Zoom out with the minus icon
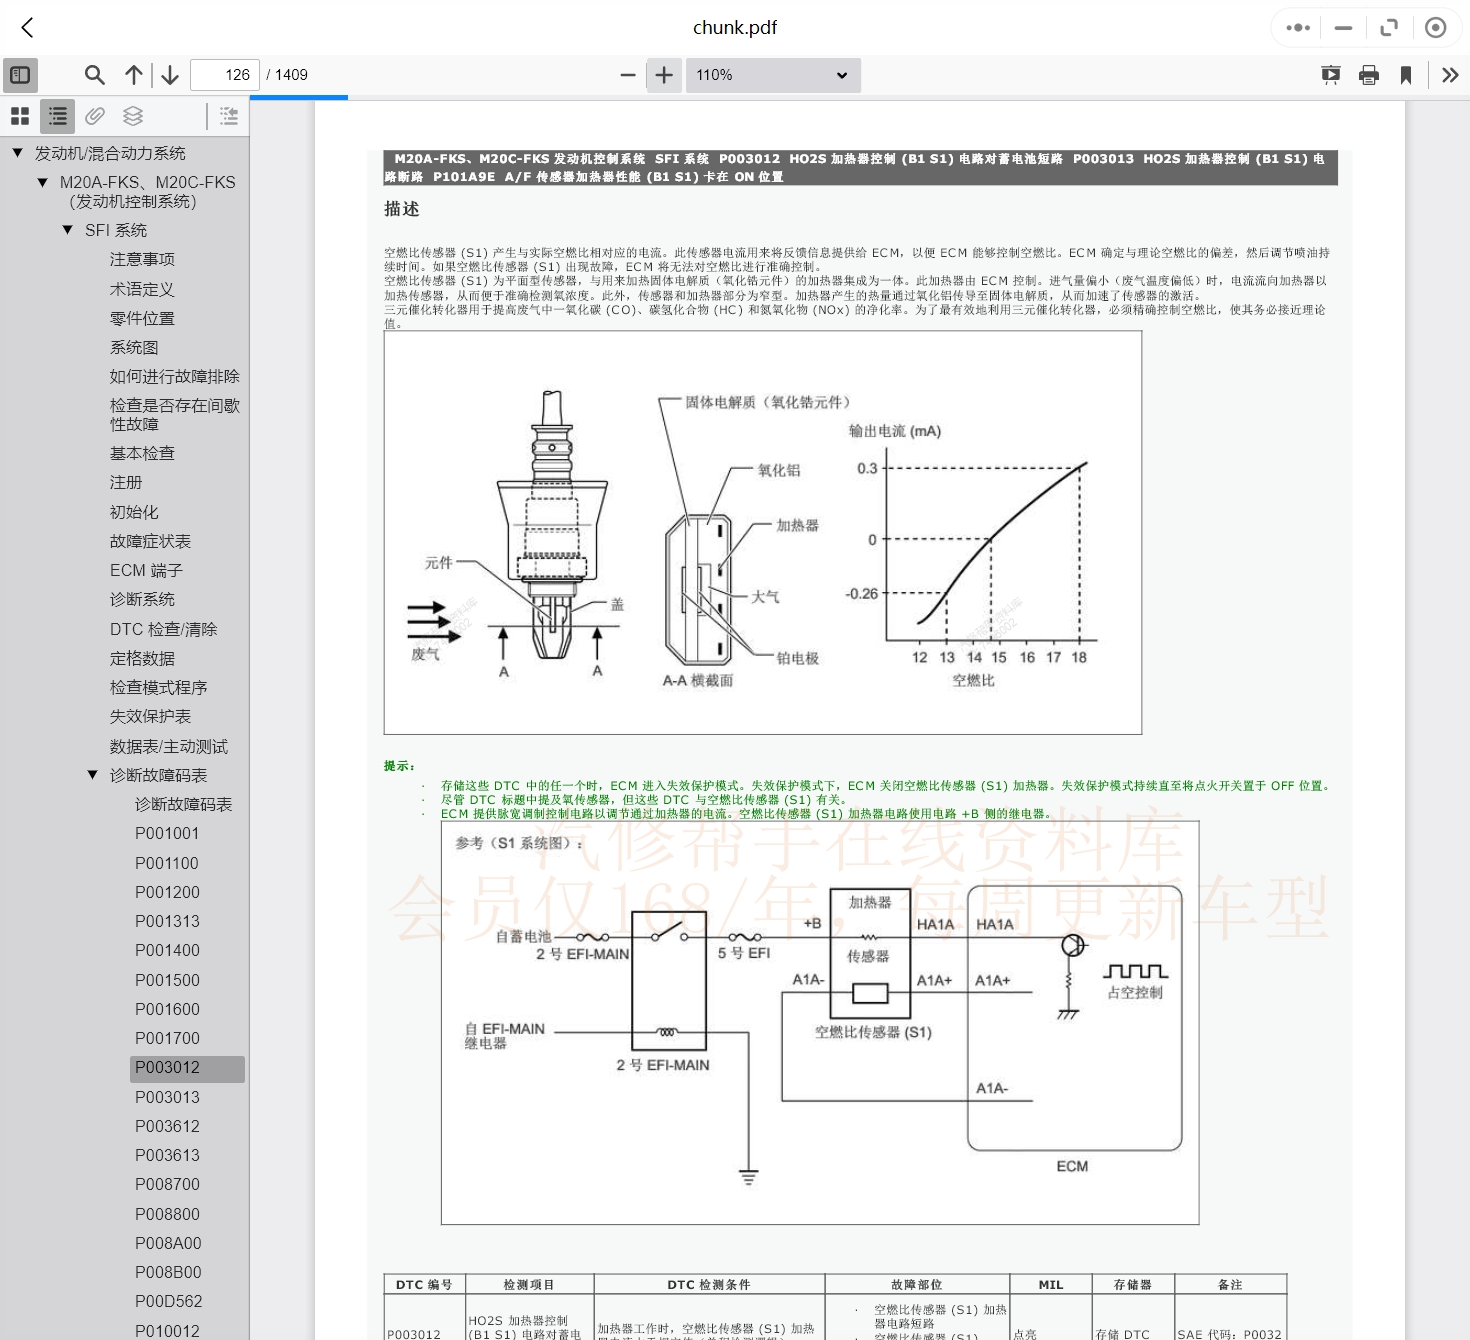 (x=627, y=75)
